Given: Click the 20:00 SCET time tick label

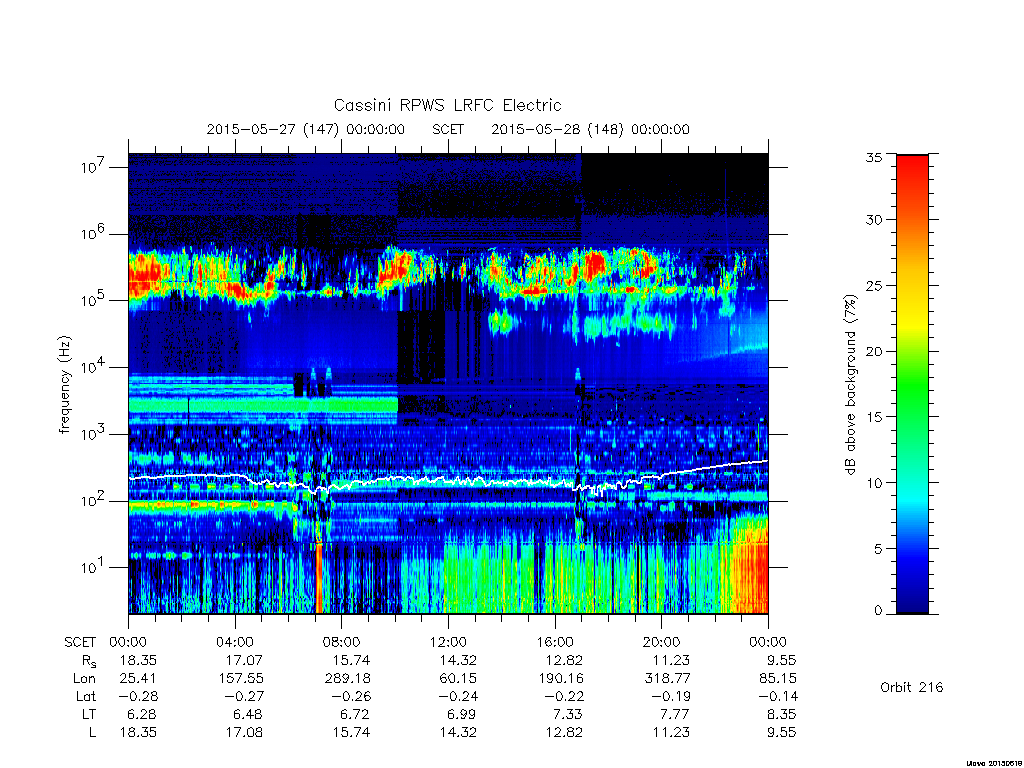Looking at the screenshot, I should [661, 642].
